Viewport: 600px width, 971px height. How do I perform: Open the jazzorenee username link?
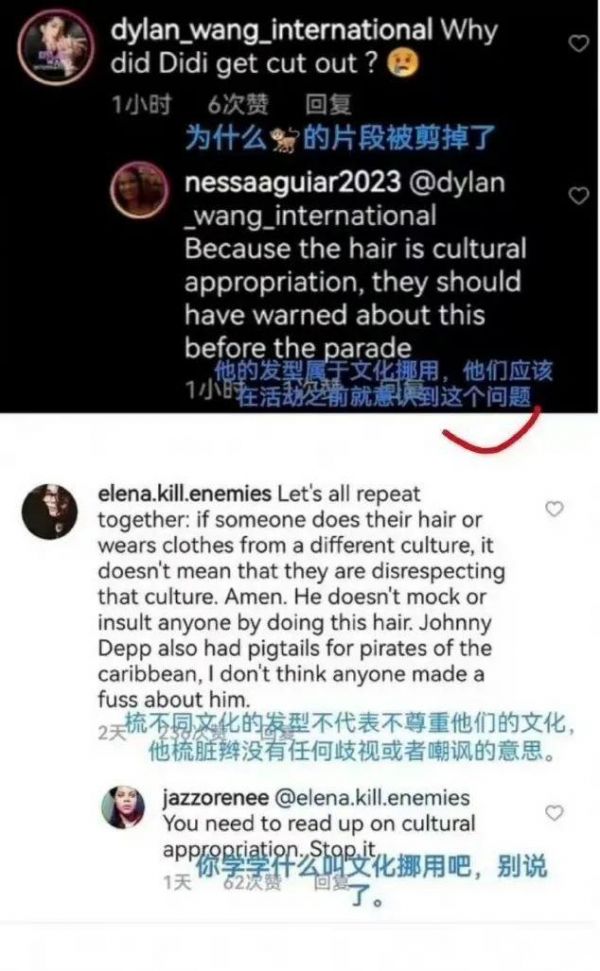[x=215, y=798]
